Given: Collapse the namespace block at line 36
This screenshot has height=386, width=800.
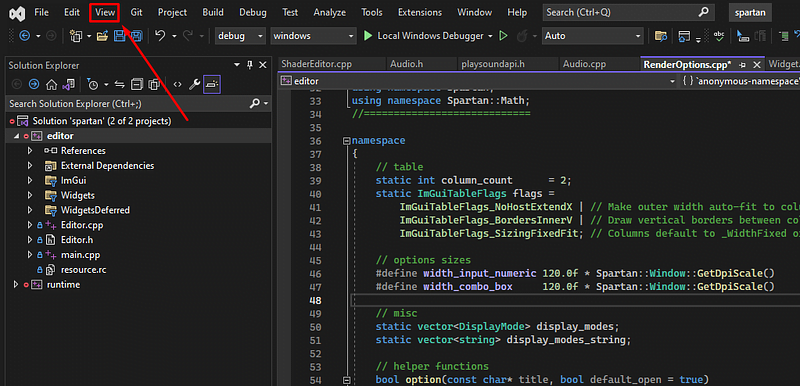Looking at the screenshot, I should click(347, 141).
